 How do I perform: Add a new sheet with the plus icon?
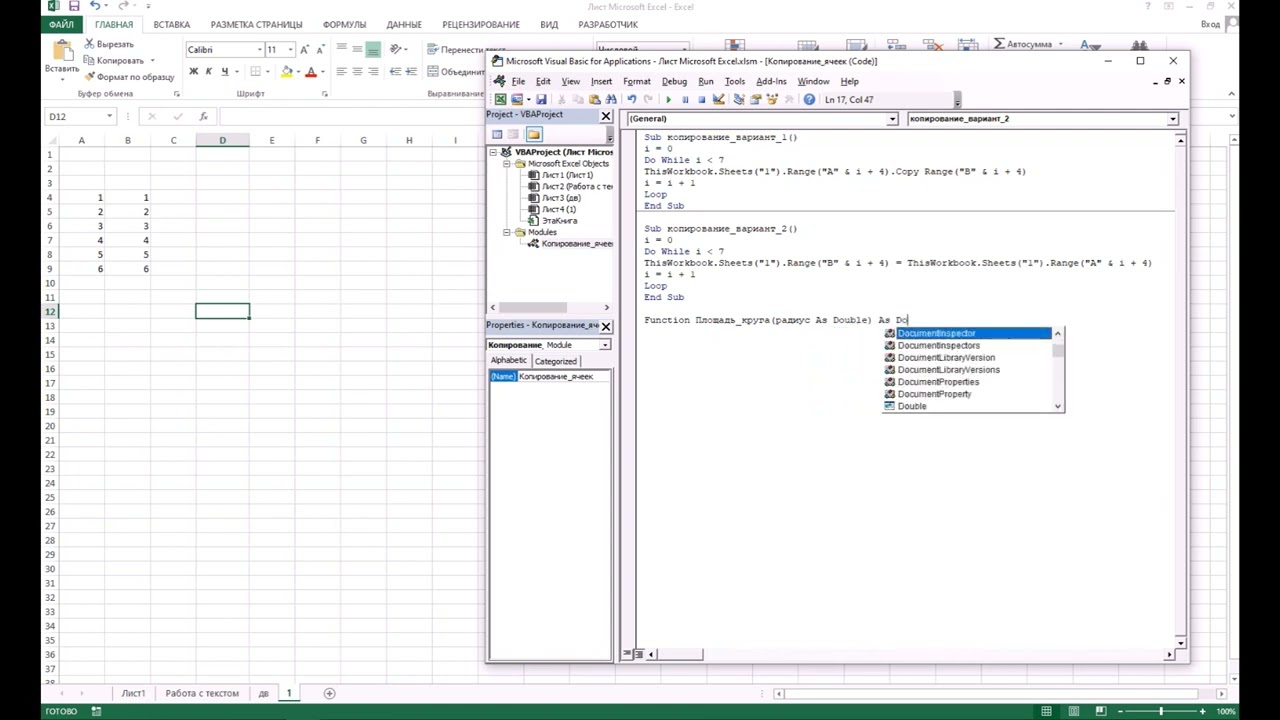(x=329, y=693)
